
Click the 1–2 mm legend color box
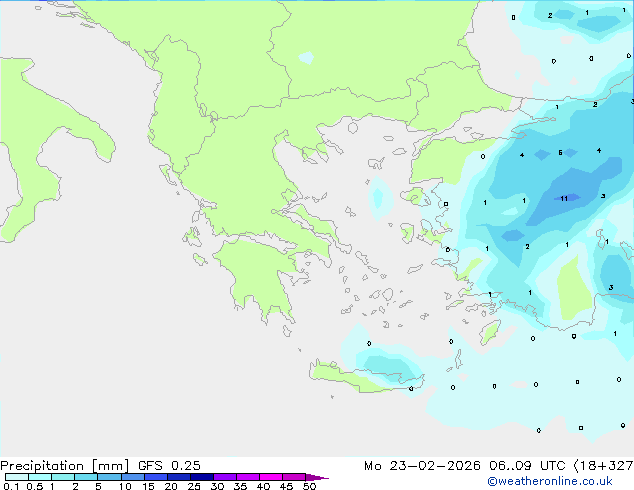63,477
